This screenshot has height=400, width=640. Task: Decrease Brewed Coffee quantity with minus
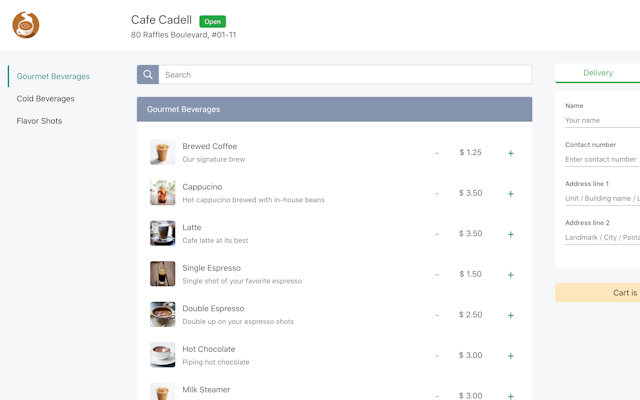(437, 153)
